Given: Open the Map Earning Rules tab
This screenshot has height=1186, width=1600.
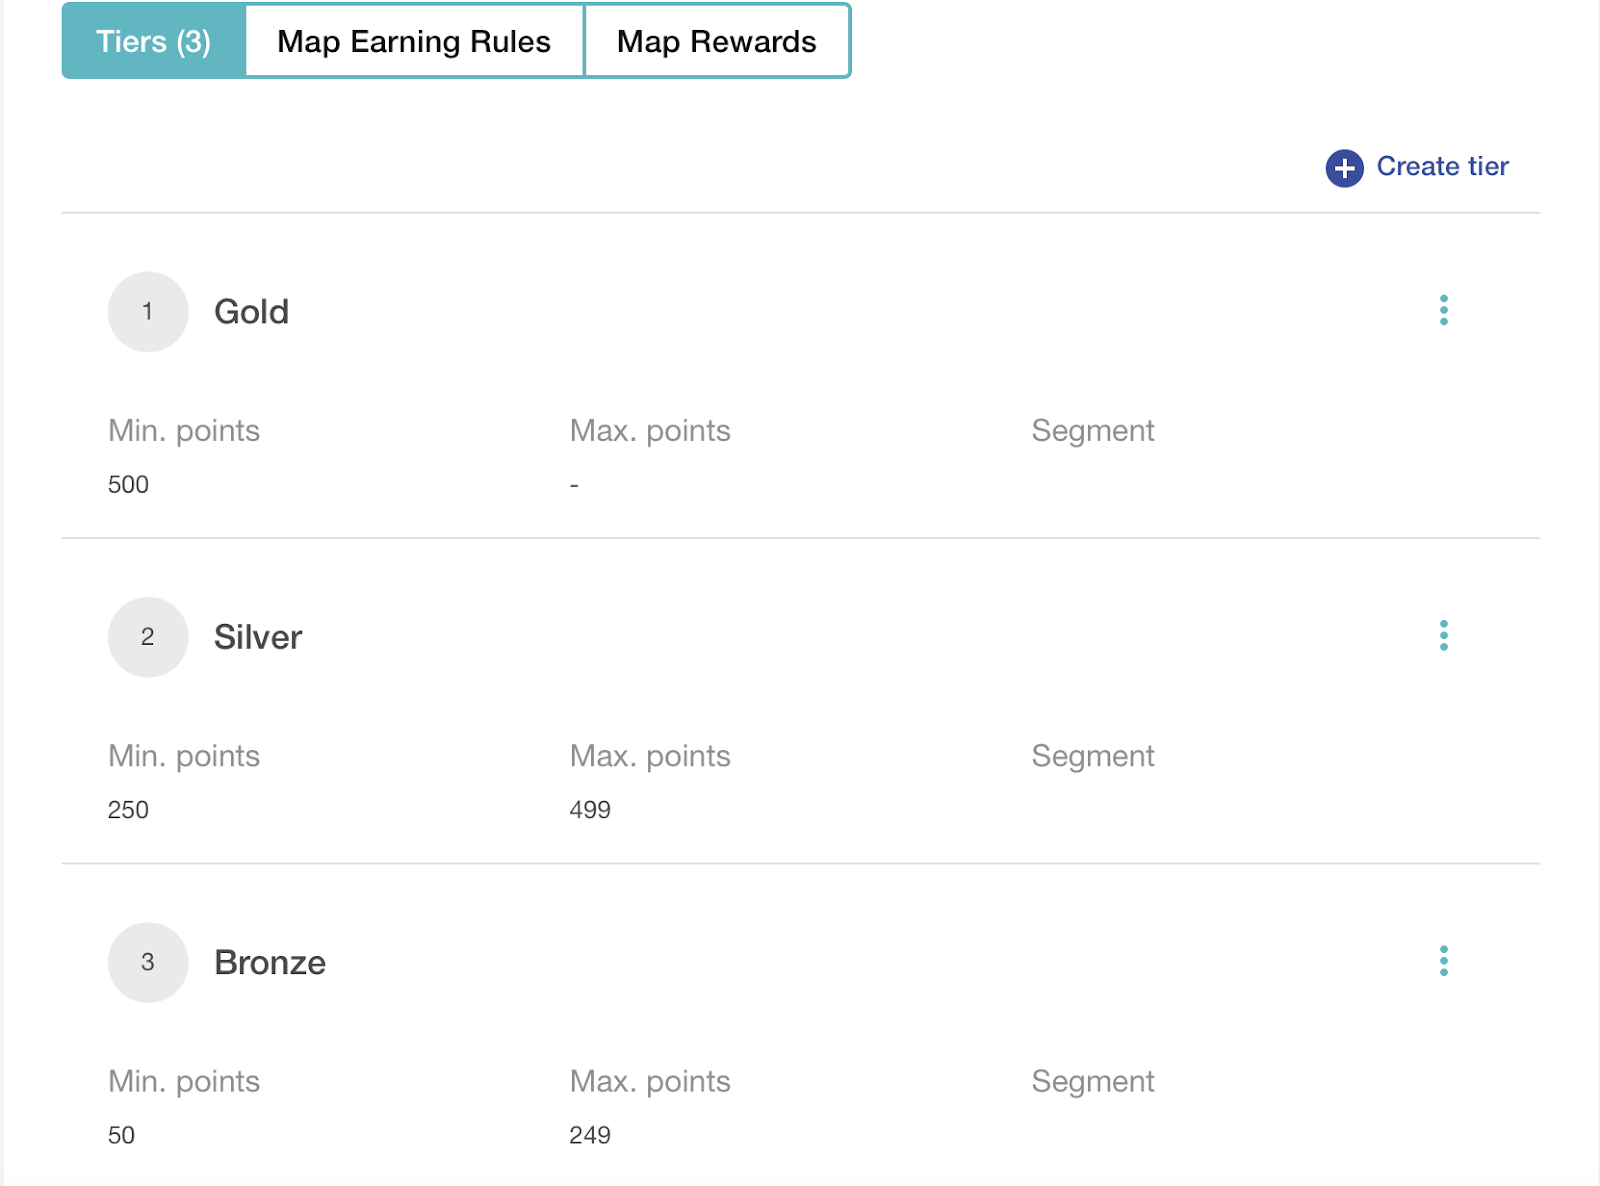Looking at the screenshot, I should pyautogui.click(x=414, y=41).
